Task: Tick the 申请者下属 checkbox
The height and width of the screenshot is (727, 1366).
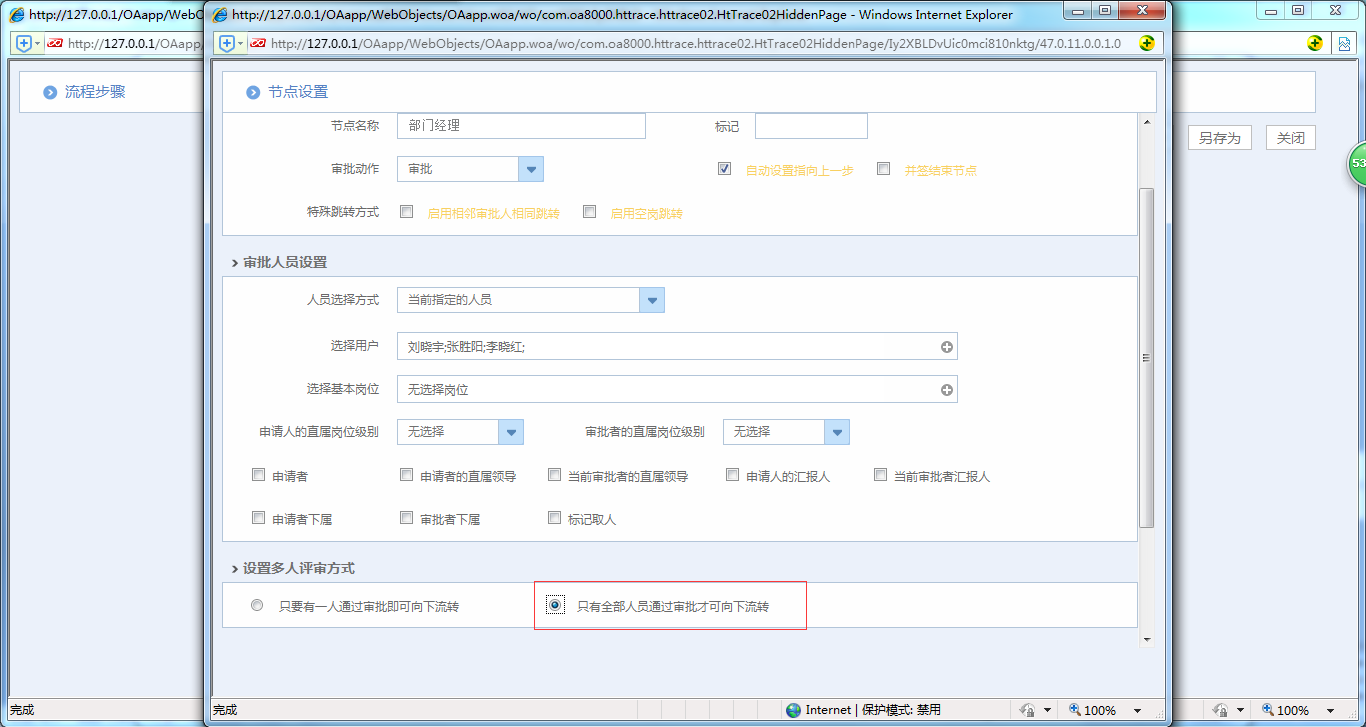Action: [x=258, y=518]
